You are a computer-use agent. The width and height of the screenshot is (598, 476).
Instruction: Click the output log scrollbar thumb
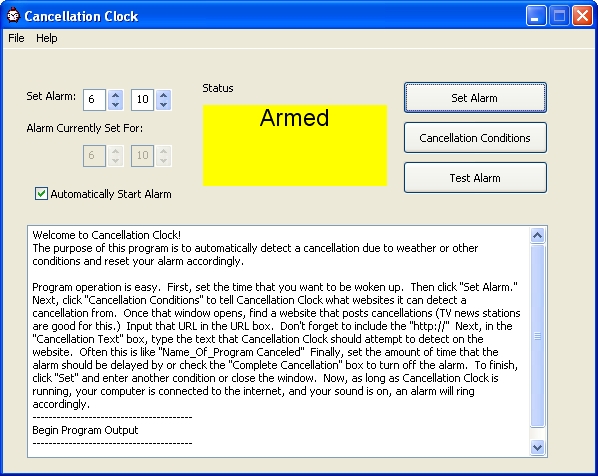click(537, 336)
